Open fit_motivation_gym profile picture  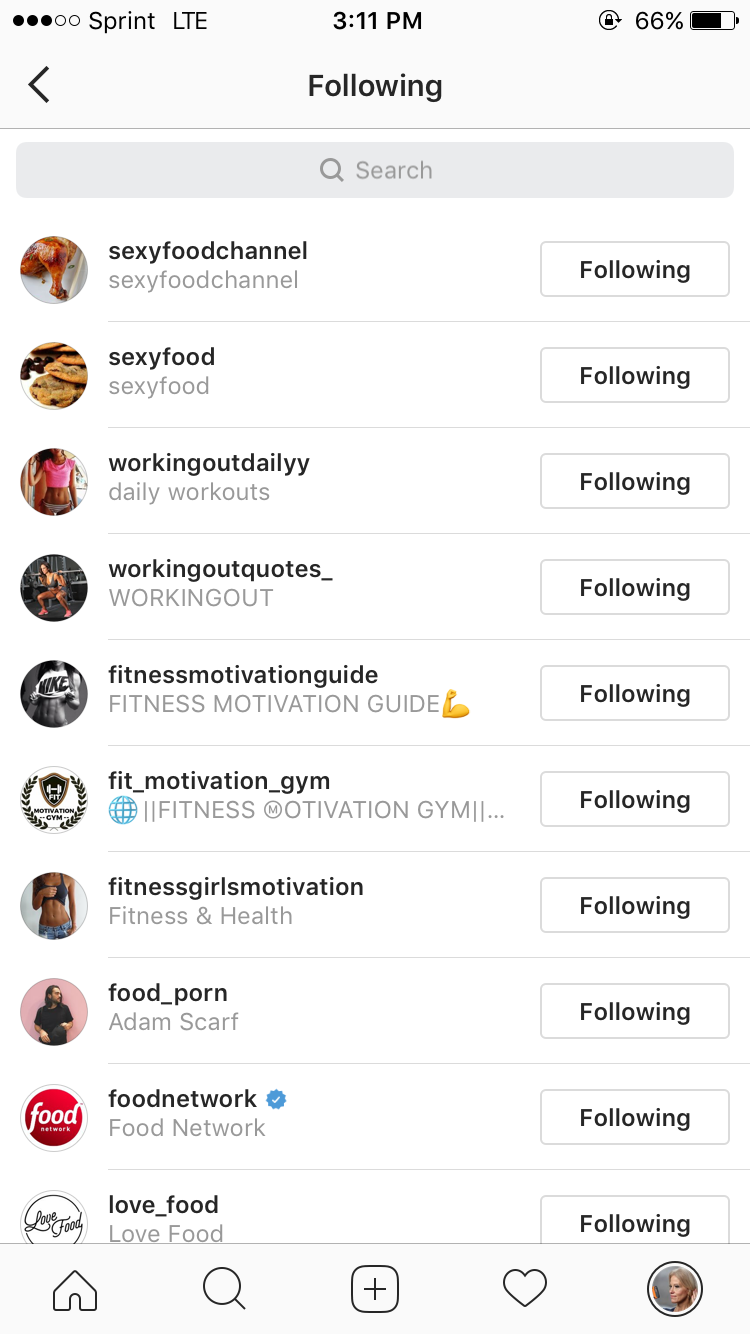[54, 799]
